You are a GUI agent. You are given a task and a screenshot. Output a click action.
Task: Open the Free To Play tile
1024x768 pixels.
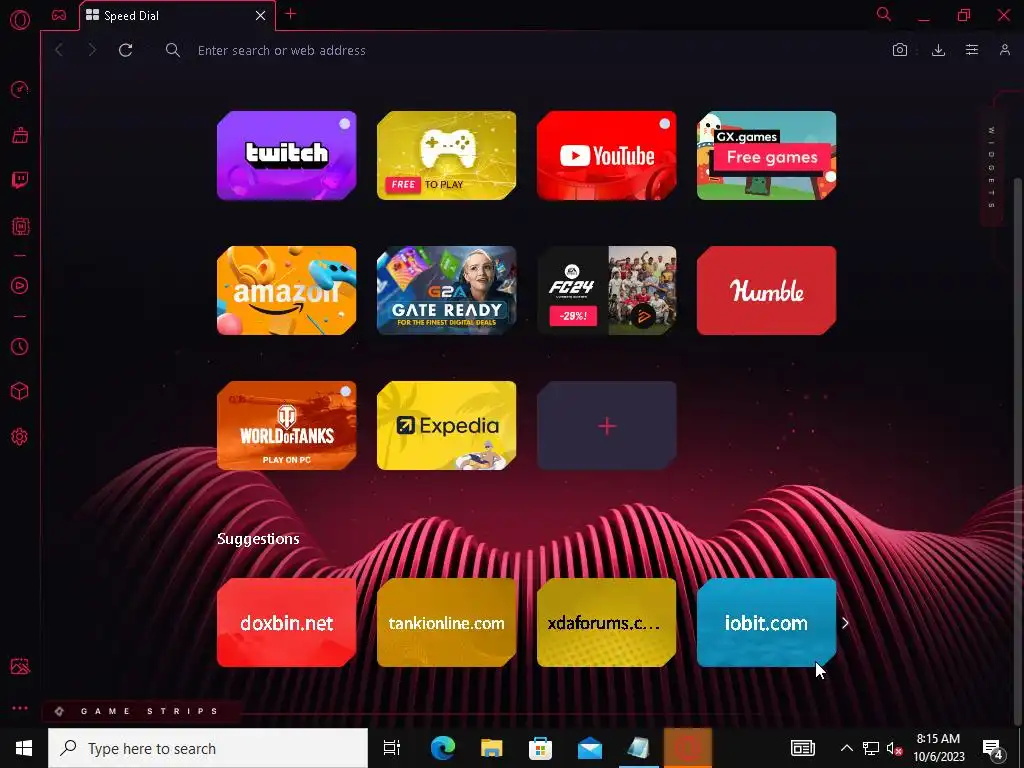click(447, 155)
